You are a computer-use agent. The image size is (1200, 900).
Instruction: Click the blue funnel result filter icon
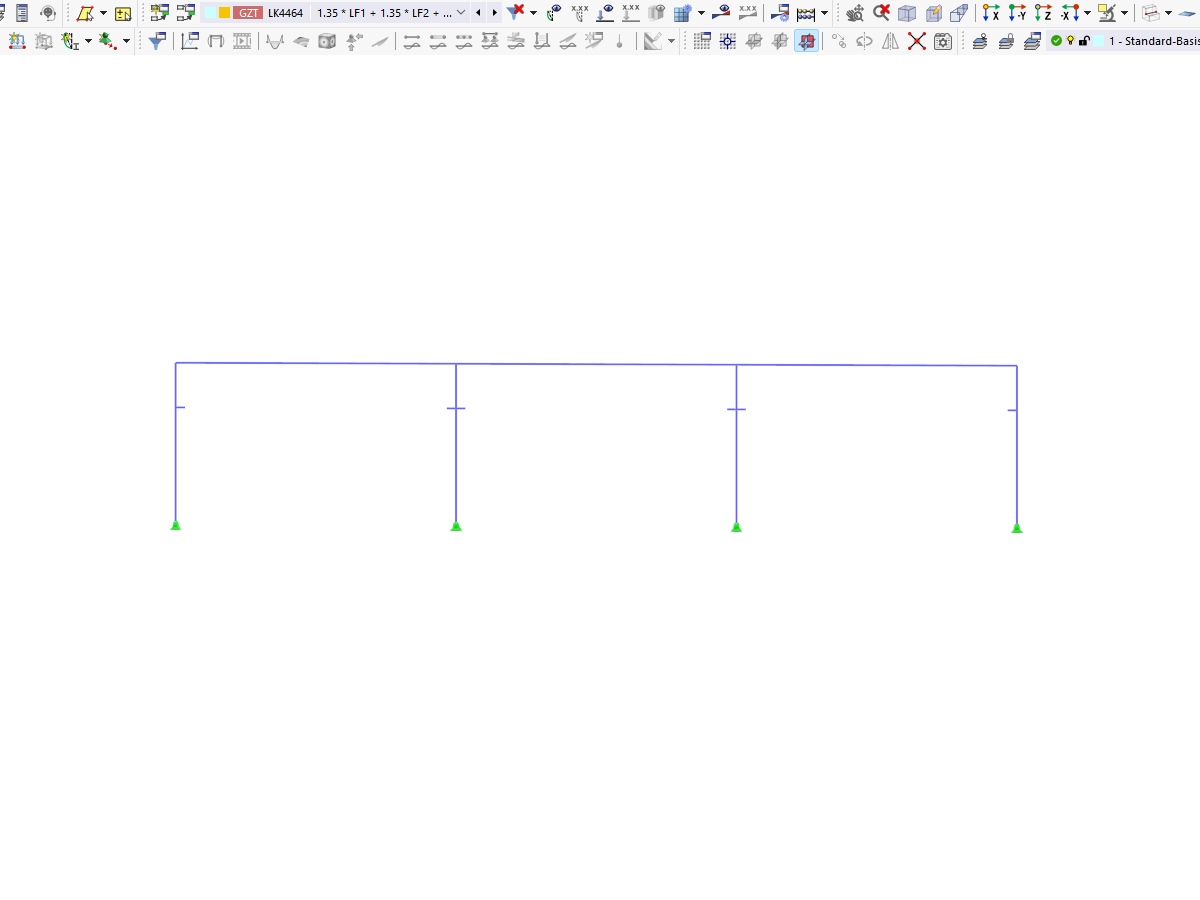click(157, 41)
